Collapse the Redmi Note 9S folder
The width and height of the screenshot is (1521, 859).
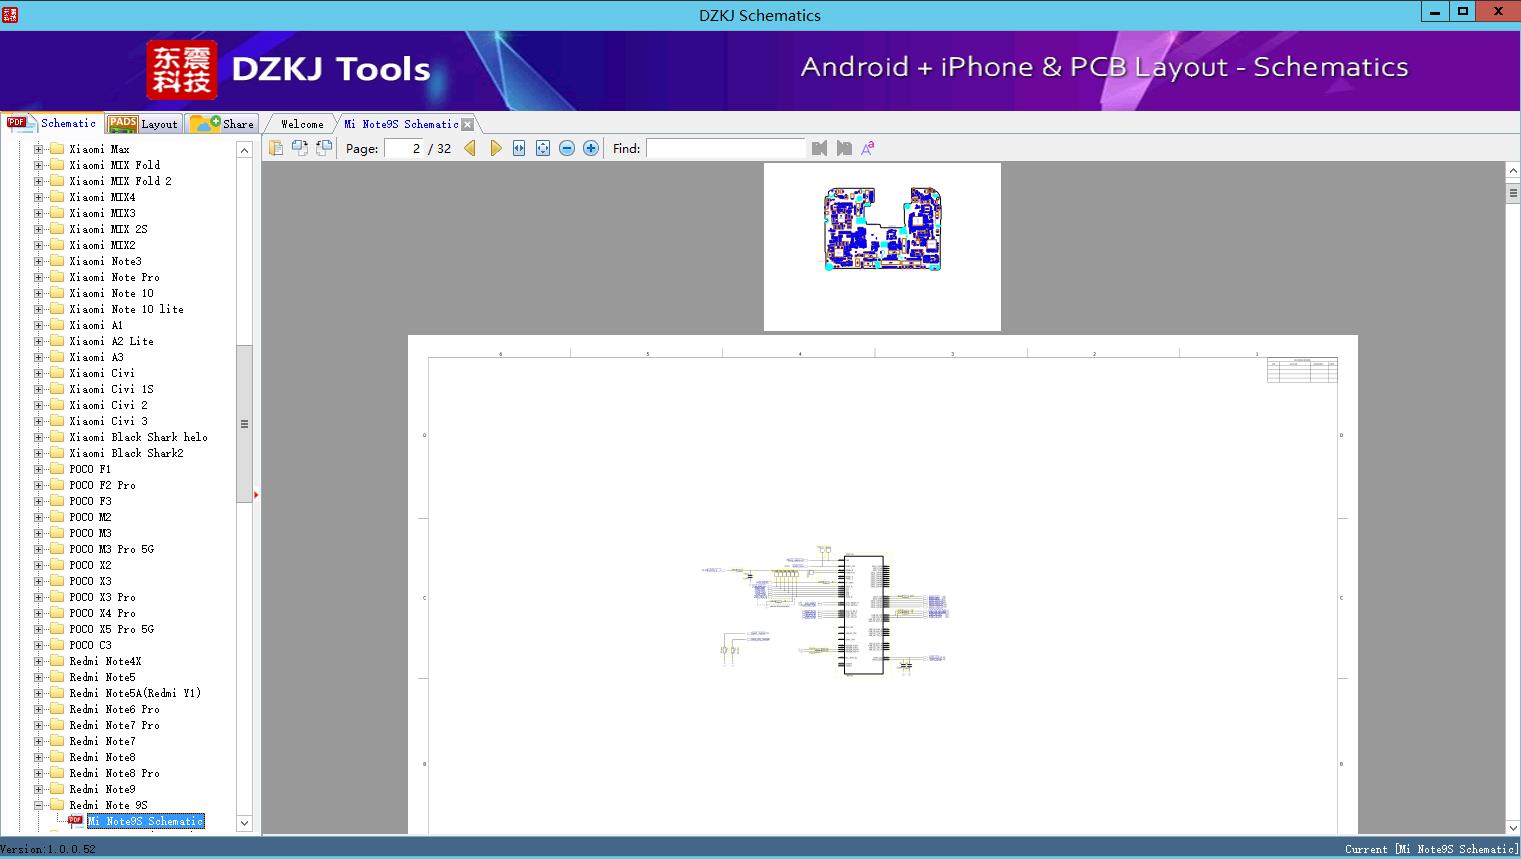[x=39, y=805]
